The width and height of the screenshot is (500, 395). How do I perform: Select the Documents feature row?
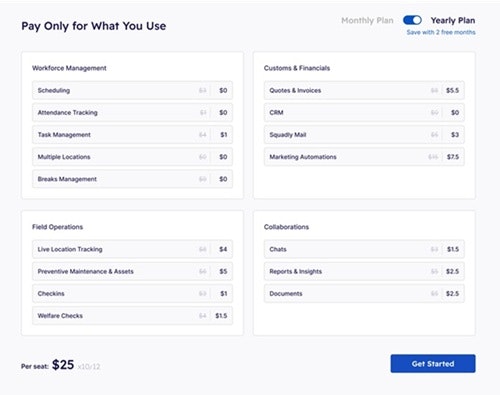click(364, 294)
